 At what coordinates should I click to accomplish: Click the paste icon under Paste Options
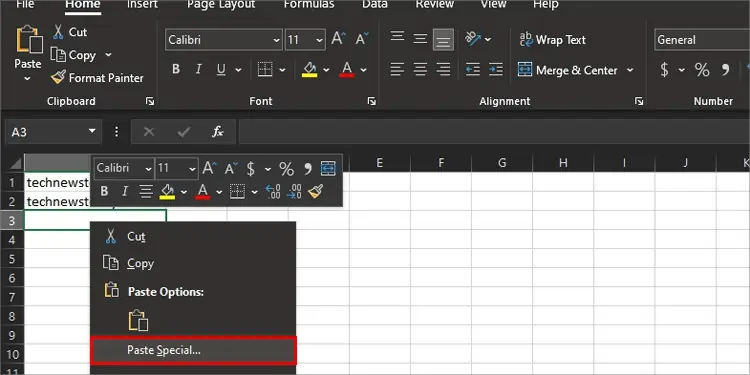point(138,320)
